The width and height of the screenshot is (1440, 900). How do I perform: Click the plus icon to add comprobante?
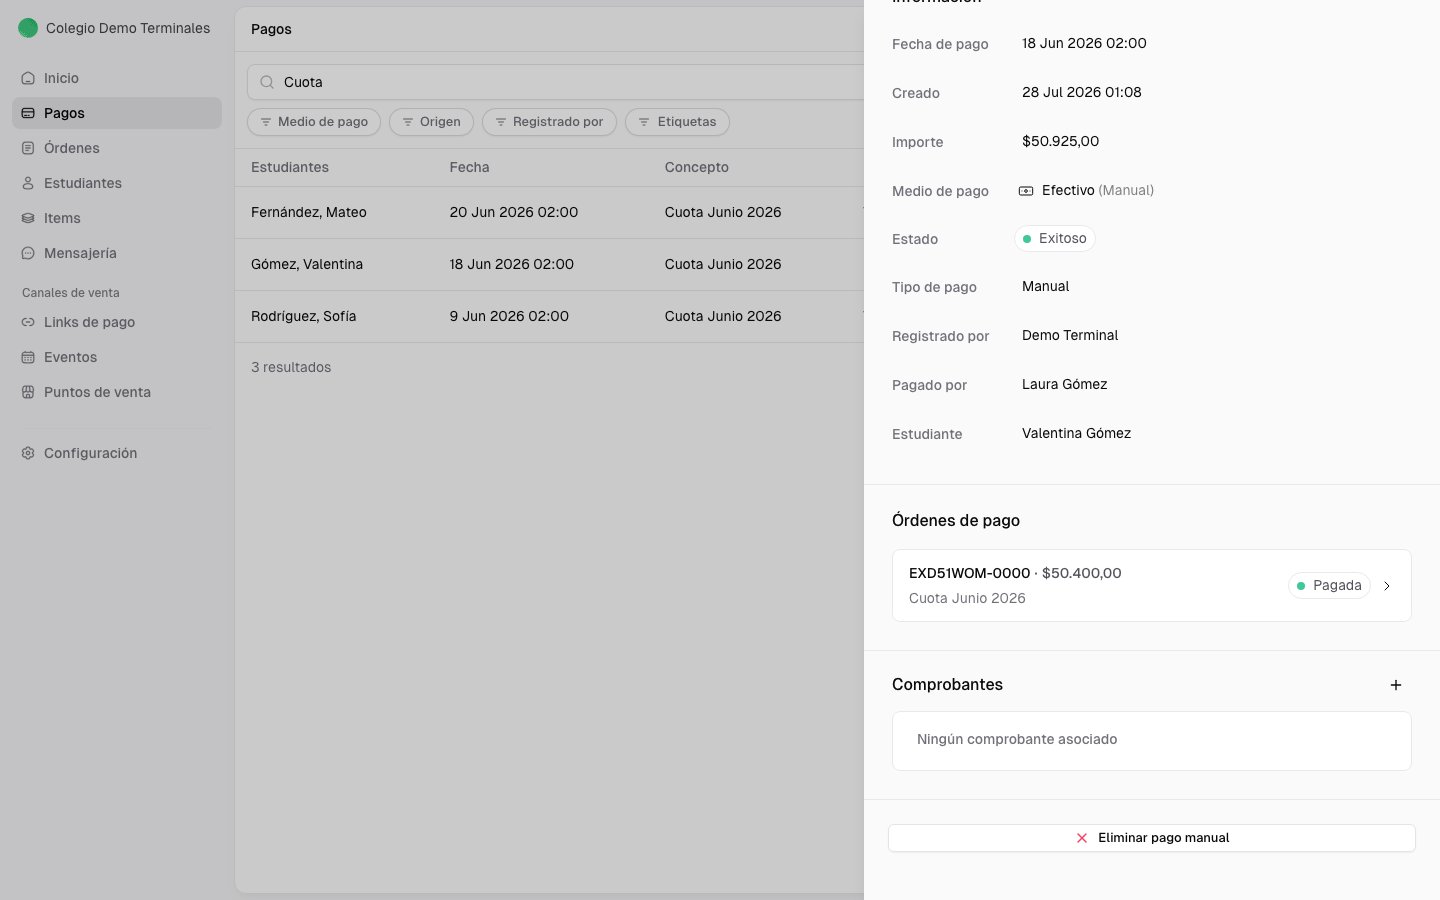pyautogui.click(x=1396, y=685)
